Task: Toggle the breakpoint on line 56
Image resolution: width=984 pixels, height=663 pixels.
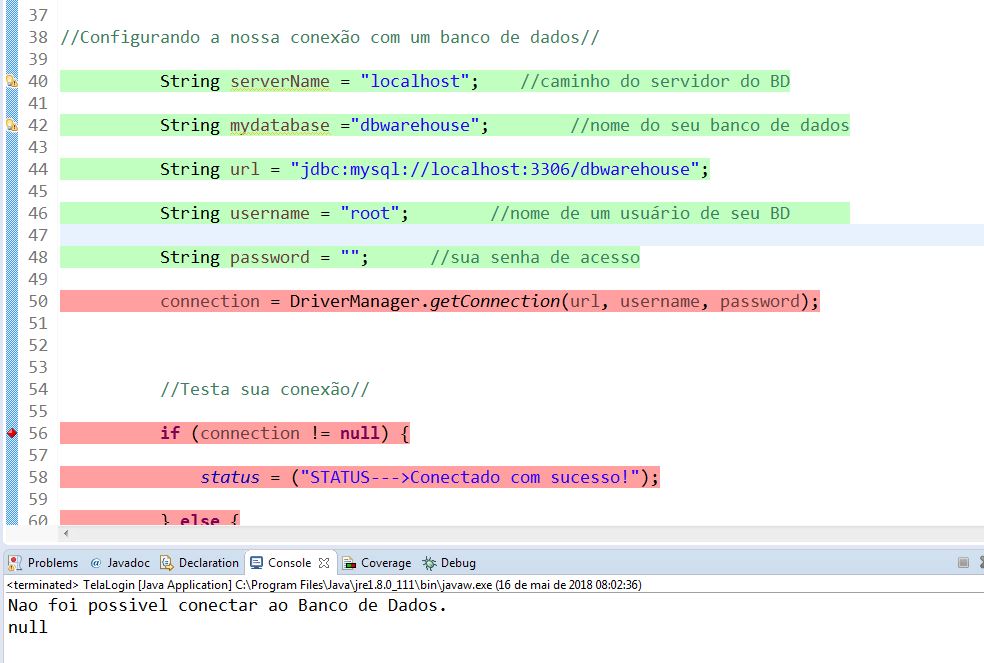Action: (11, 433)
